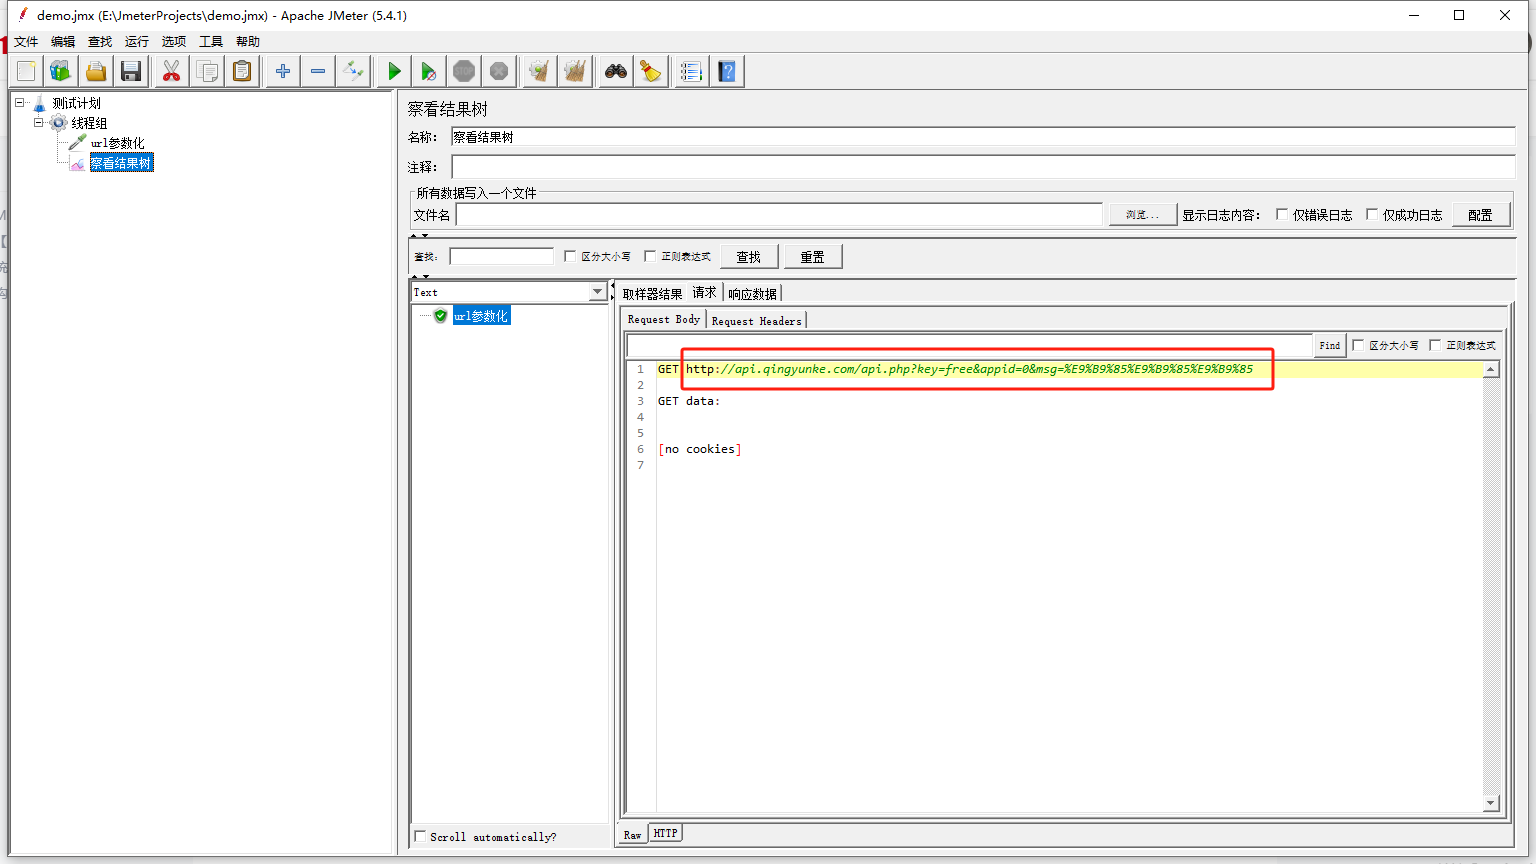Expand all nodes with plus icon

tap(283, 71)
